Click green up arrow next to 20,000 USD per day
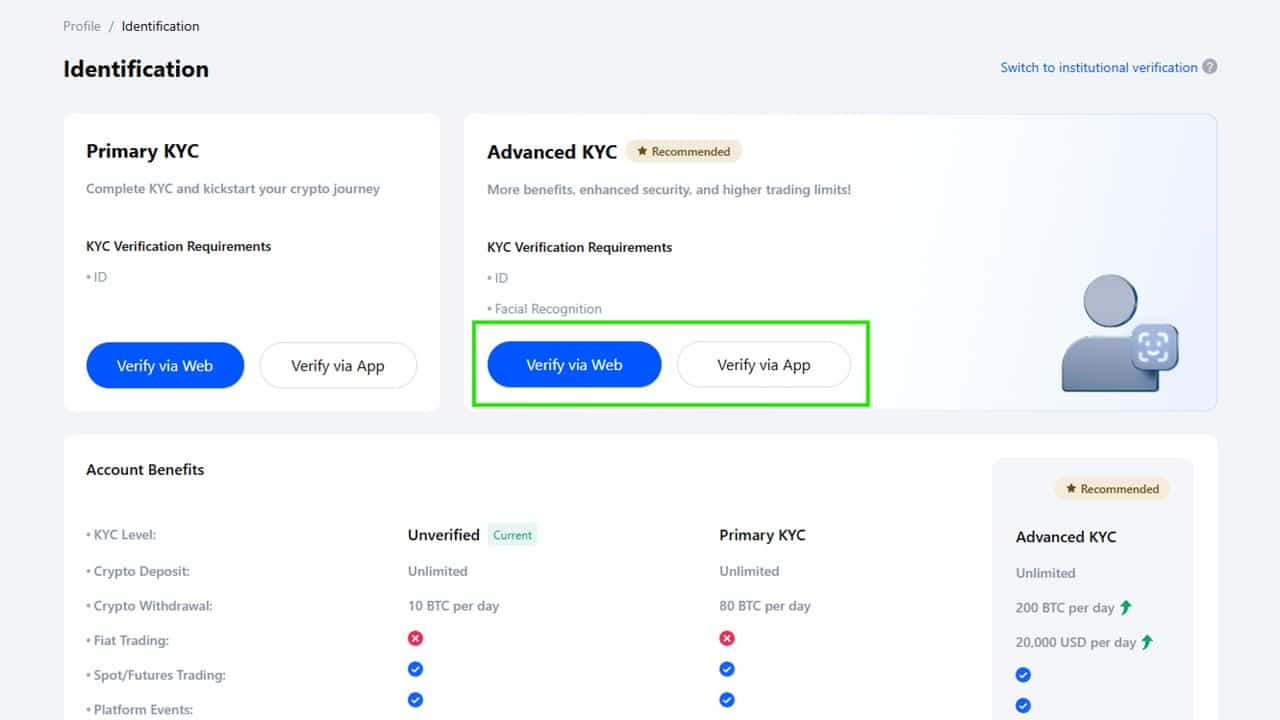 (1147, 642)
